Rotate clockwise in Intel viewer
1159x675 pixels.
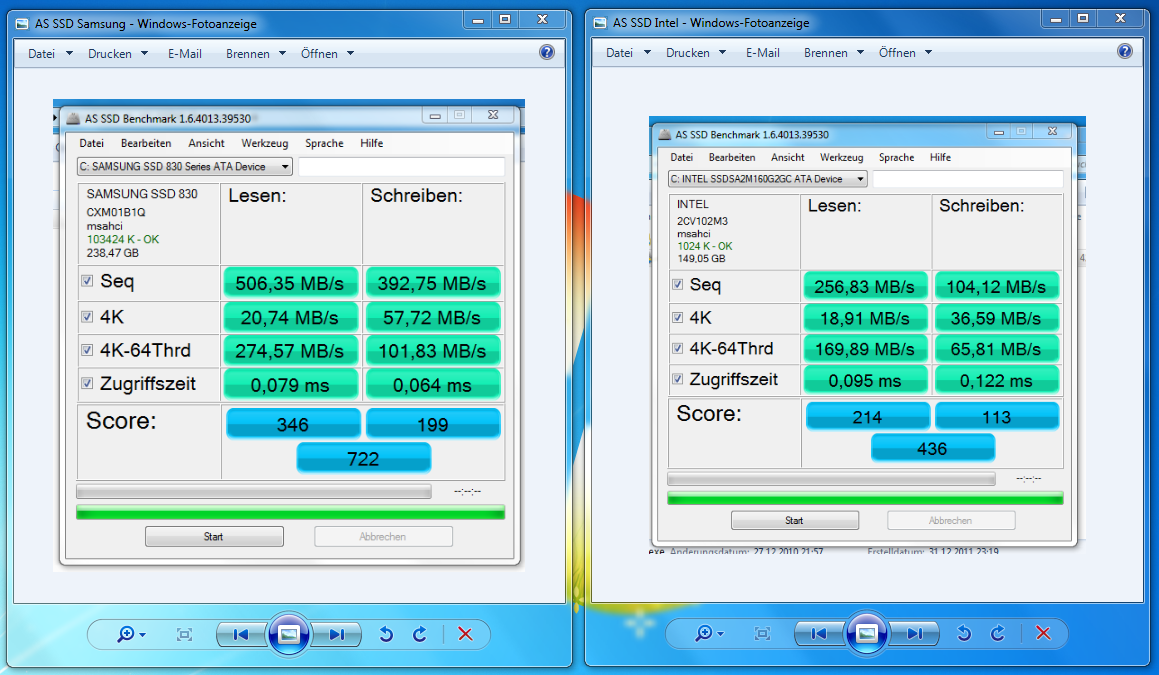998,634
